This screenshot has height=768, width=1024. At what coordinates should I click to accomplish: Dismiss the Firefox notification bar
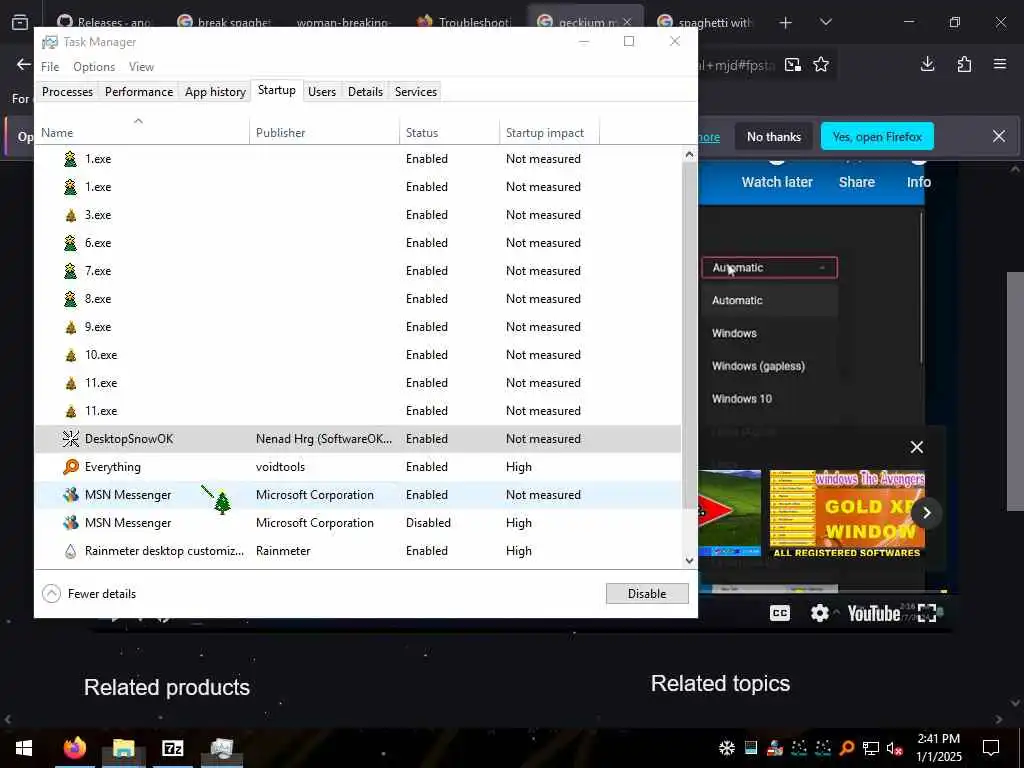coord(999,136)
